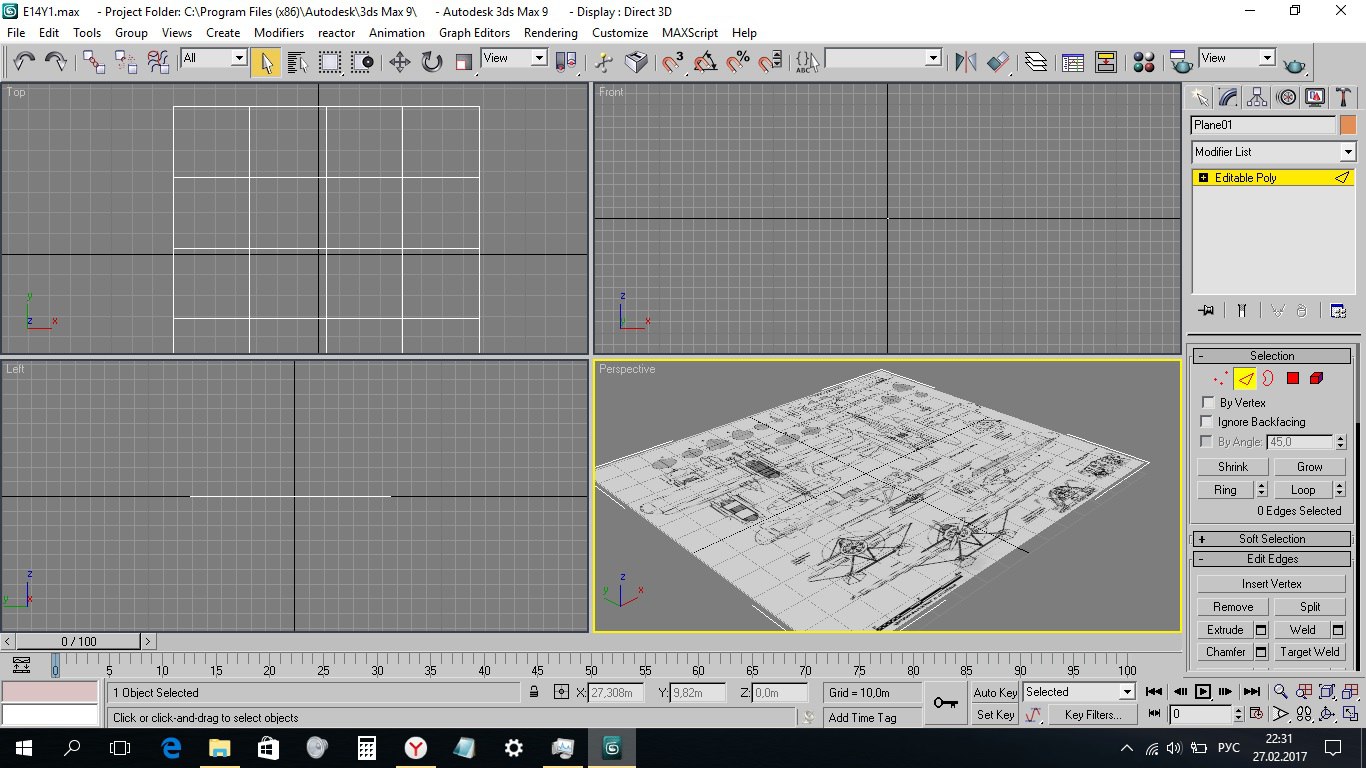Select Polygon sub-object mode red square
This screenshot has height=768, width=1366.
1292,379
